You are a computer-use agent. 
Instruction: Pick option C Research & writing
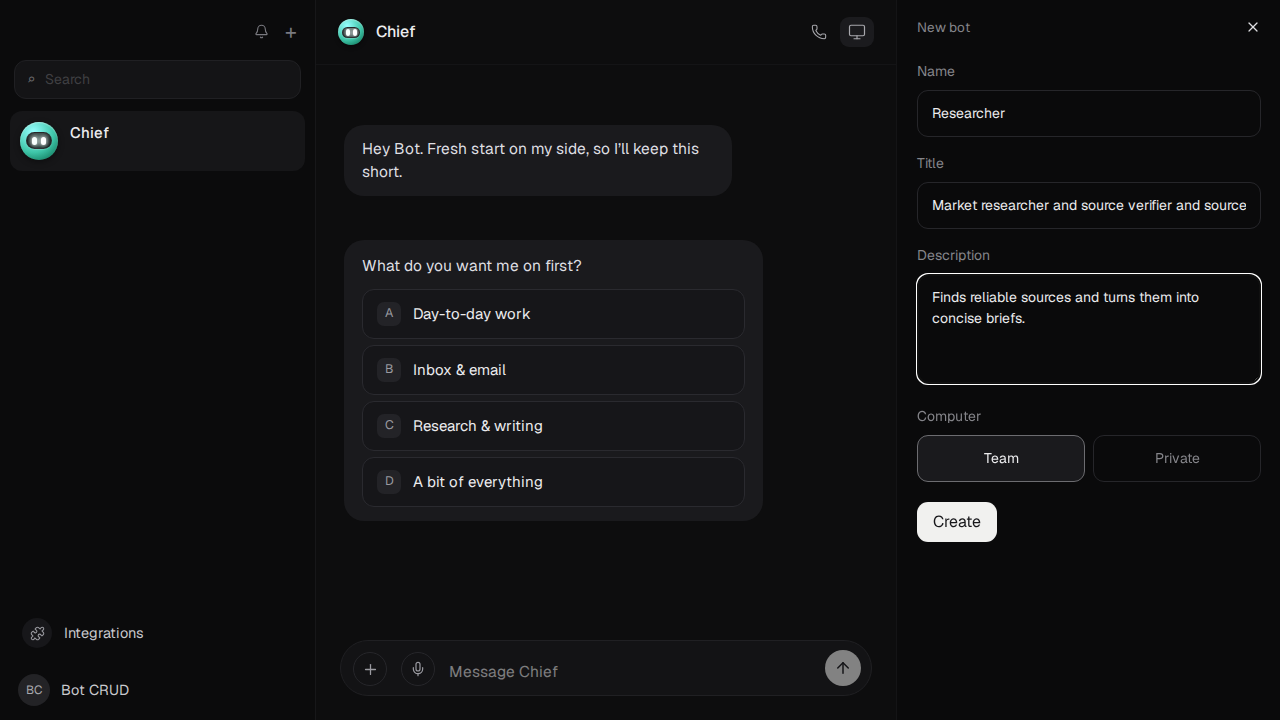pyautogui.click(x=553, y=426)
